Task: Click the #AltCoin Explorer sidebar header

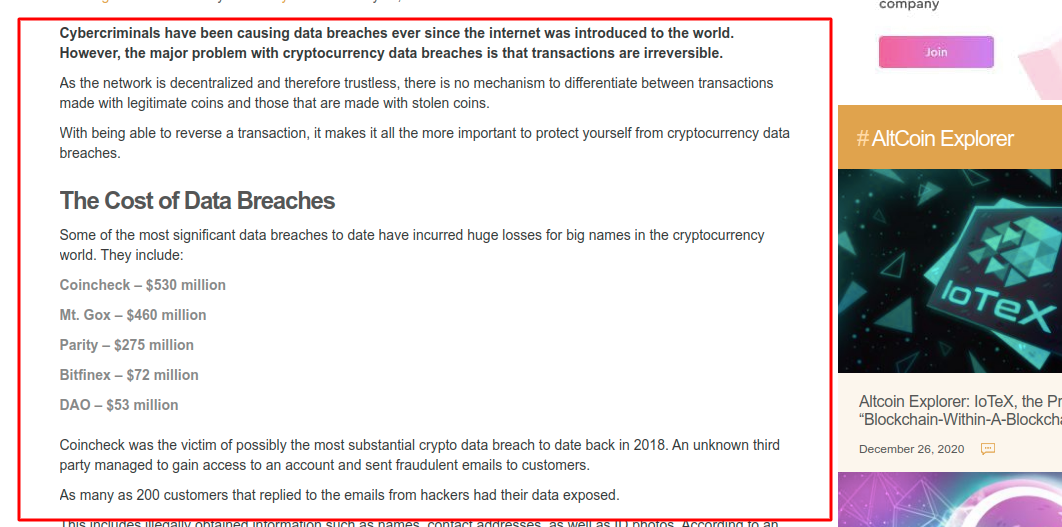Action: tap(950, 138)
